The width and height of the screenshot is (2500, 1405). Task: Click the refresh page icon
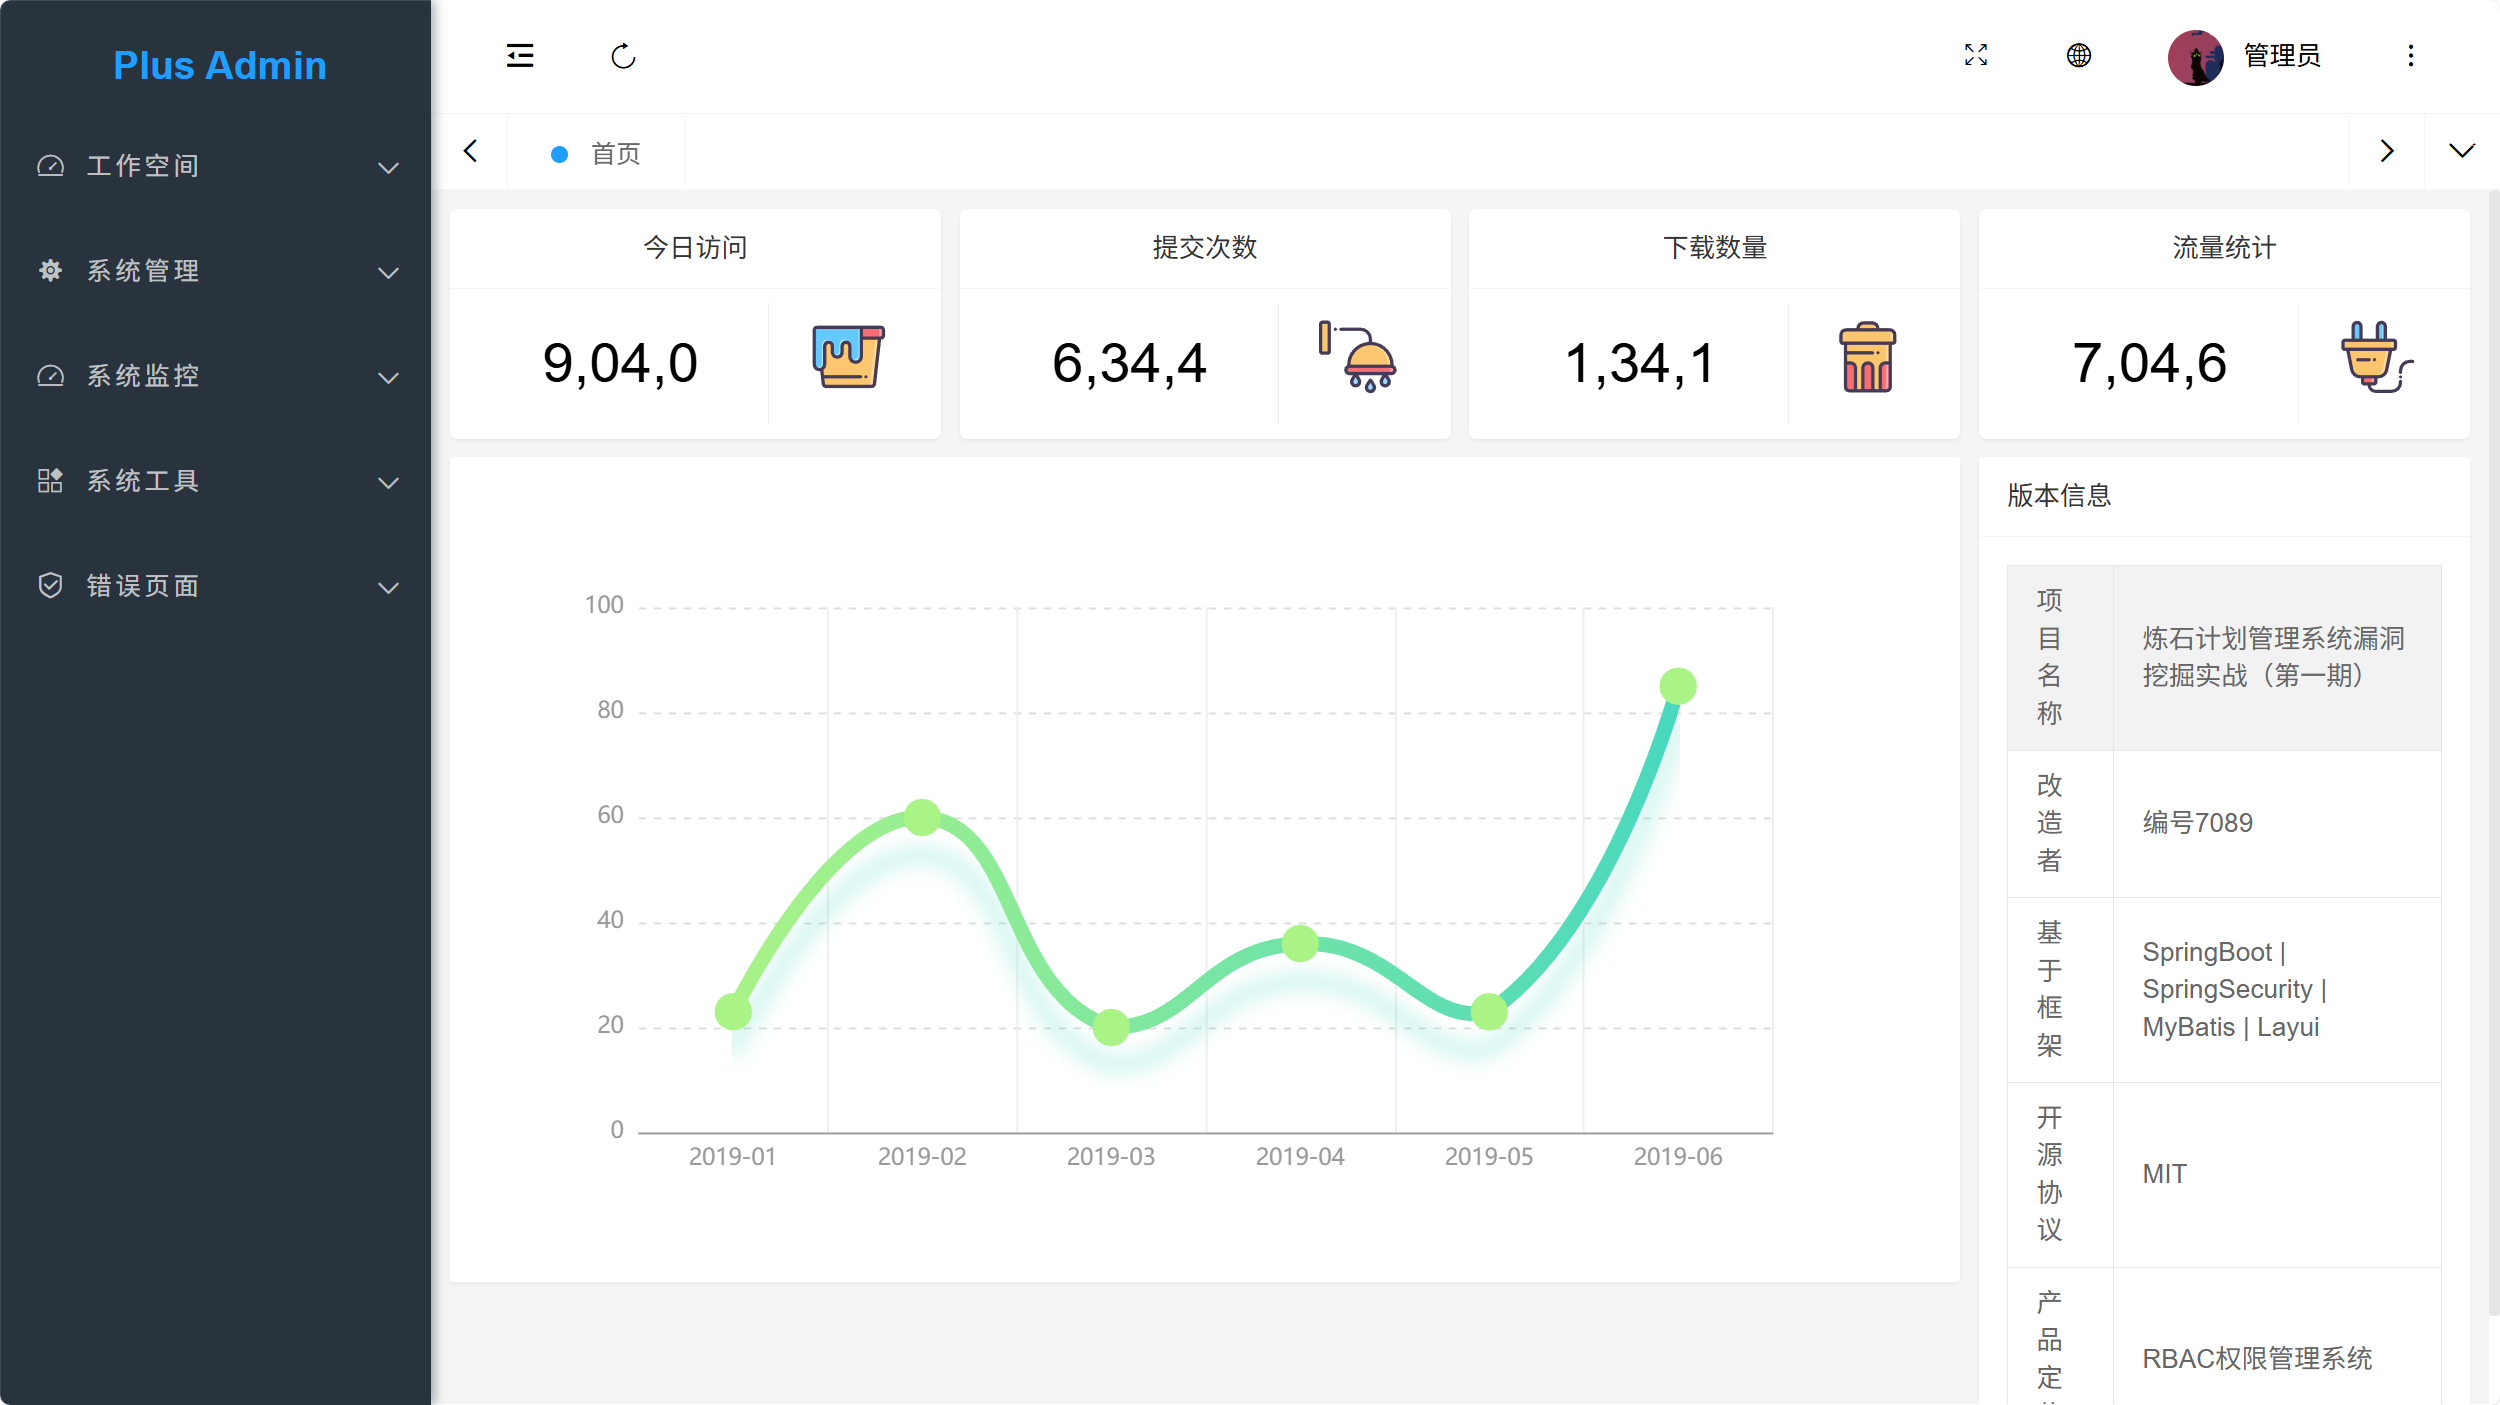point(623,56)
